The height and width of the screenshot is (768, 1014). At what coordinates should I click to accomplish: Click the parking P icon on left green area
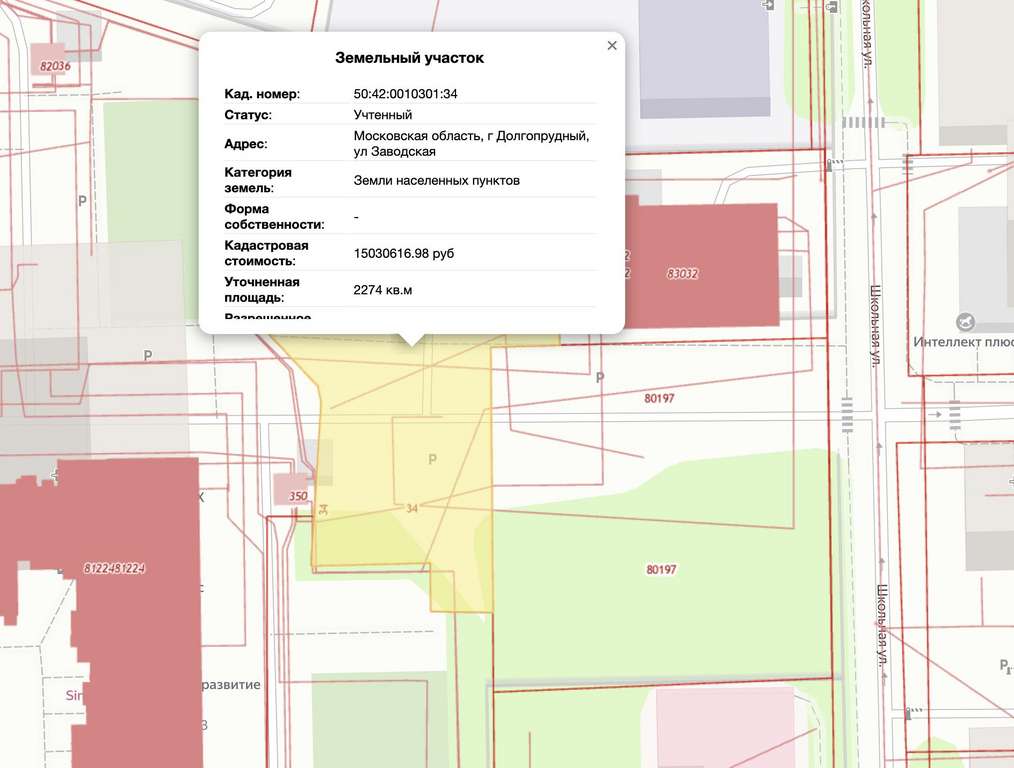(x=82, y=201)
